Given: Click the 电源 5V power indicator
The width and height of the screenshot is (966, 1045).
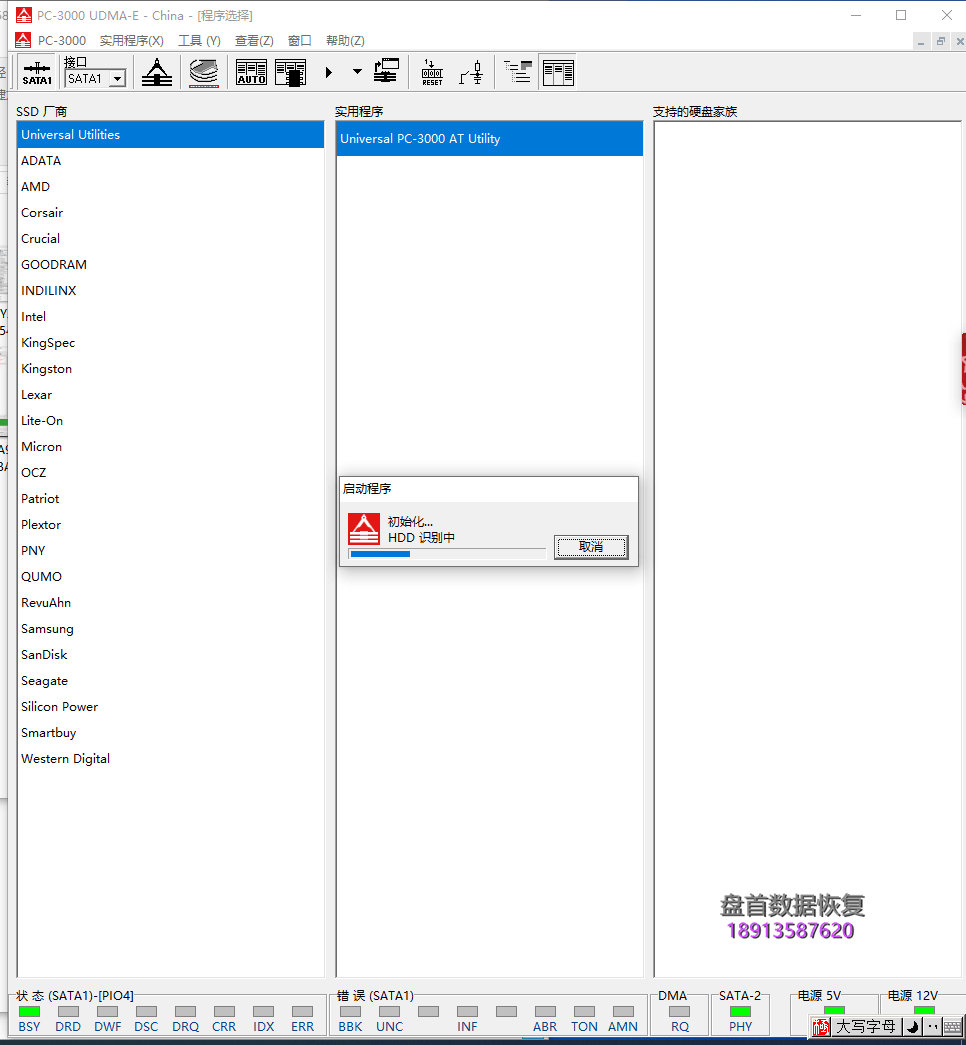Looking at the screenshot, I should pyautogui.click(x=834, y=1010).
